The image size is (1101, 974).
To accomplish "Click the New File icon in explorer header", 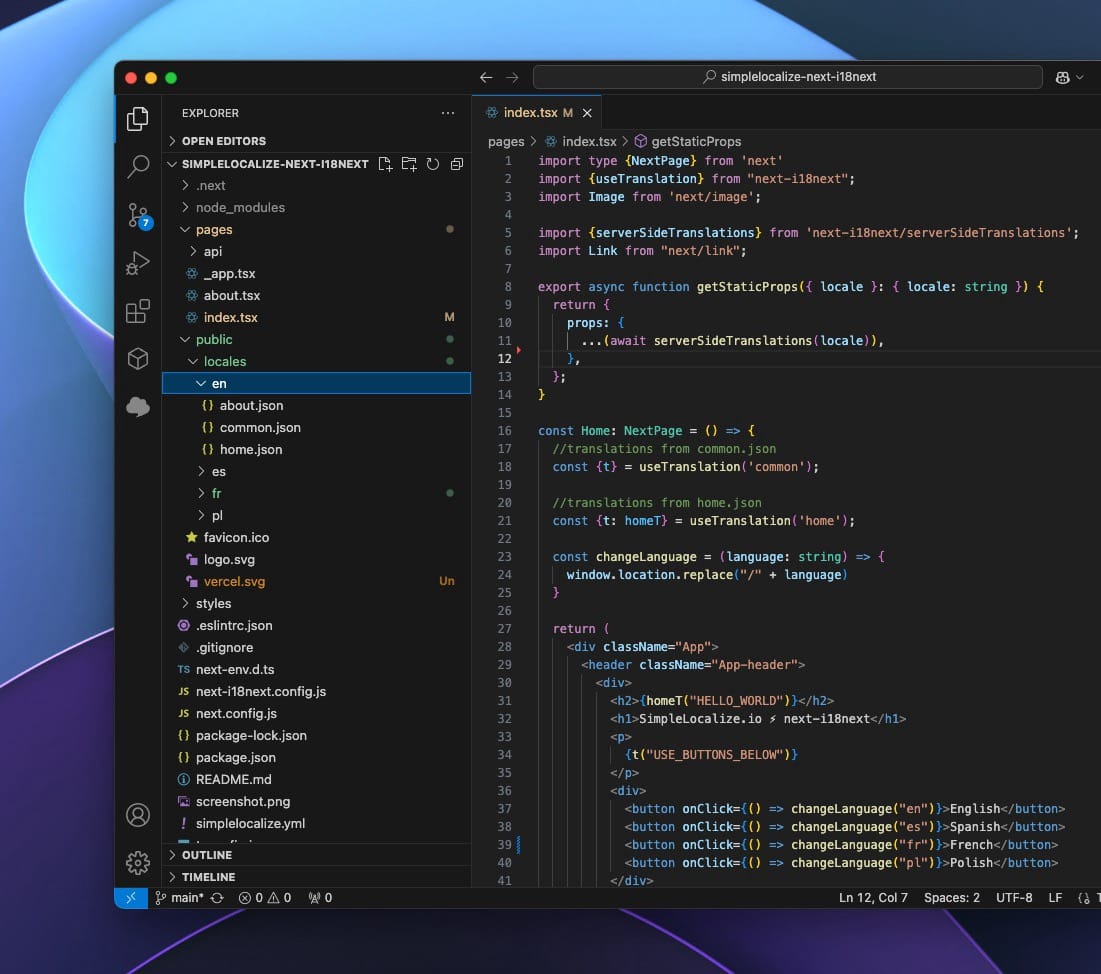I will click(x=385, y=164).
